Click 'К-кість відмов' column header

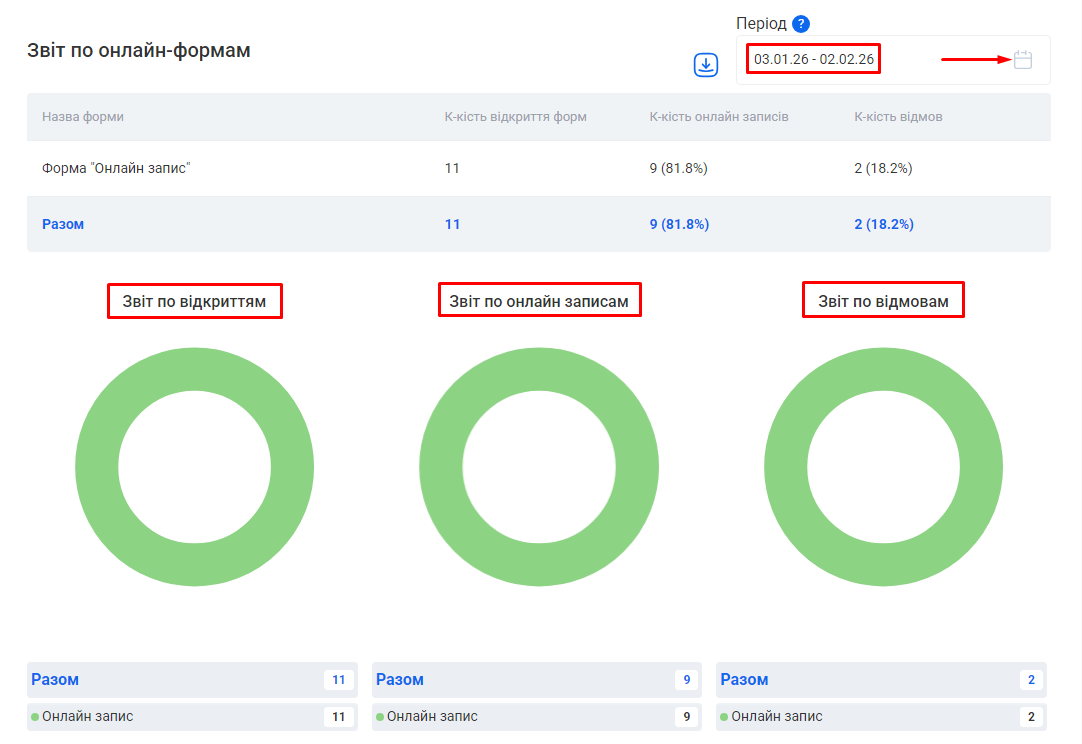click(898, 117)
